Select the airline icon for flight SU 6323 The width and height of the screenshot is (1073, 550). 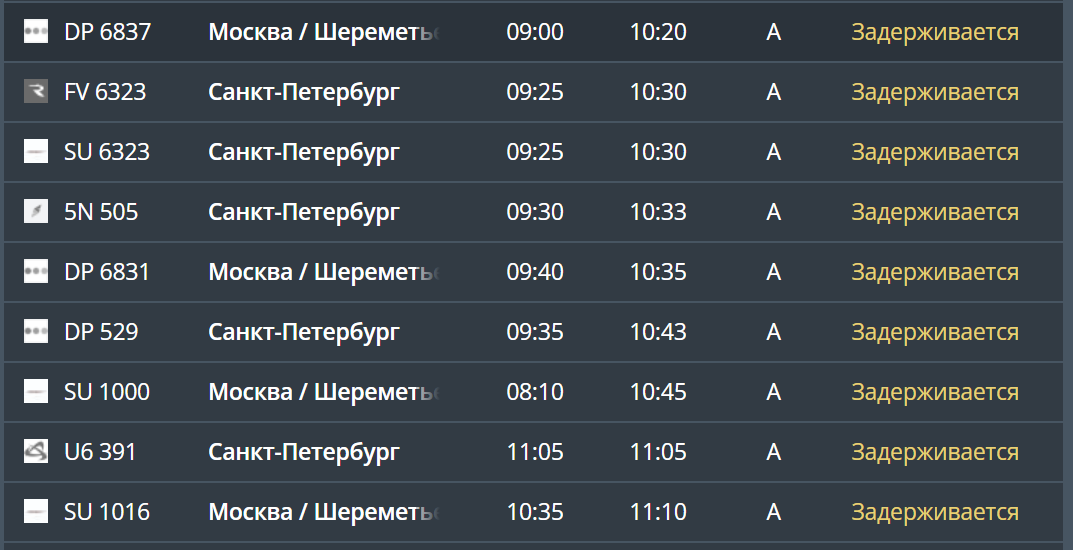(36, 152)
